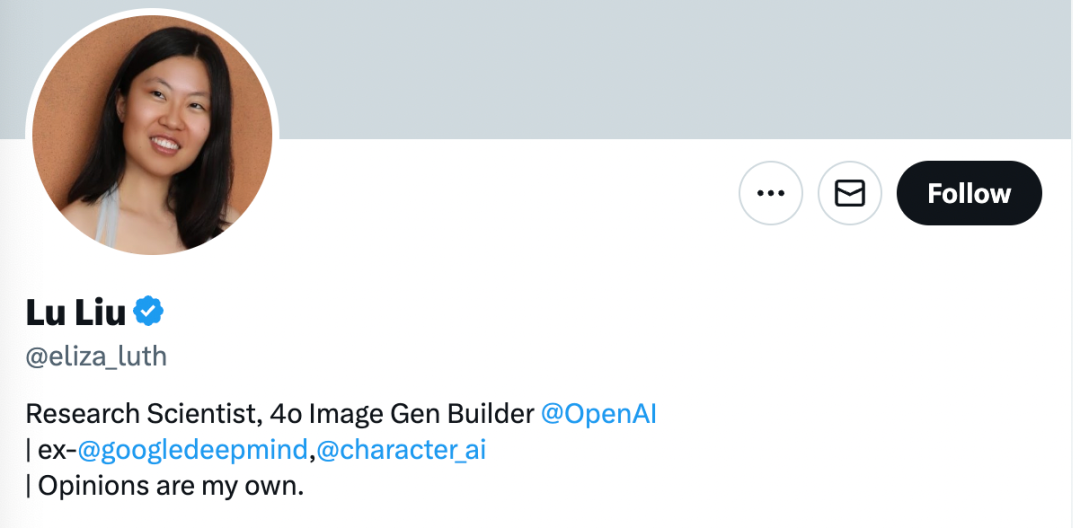Click the ex- prefix in the bio
Screen dimensions: 1080x528
(57, 450)
